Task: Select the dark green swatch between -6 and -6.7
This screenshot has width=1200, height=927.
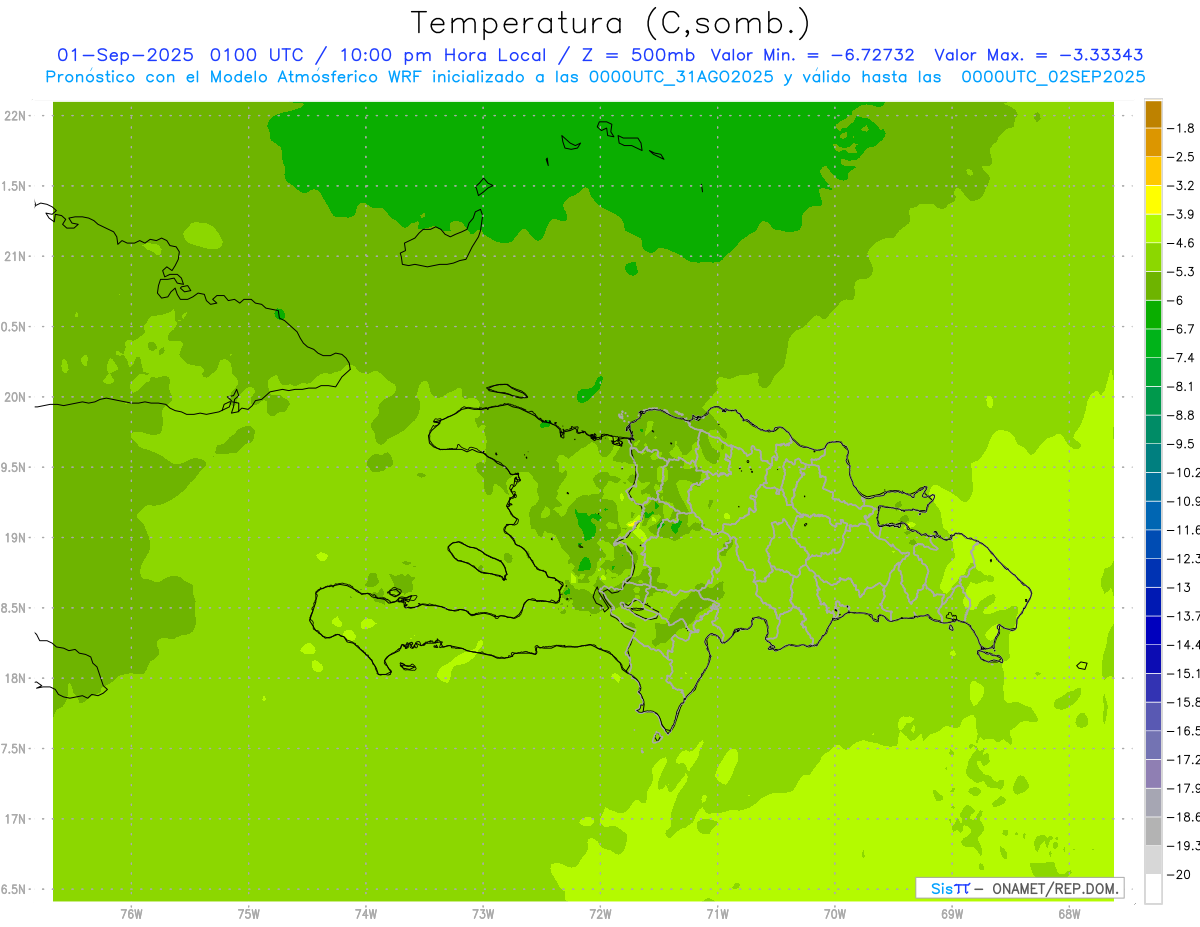Action: click(1153, 315)
